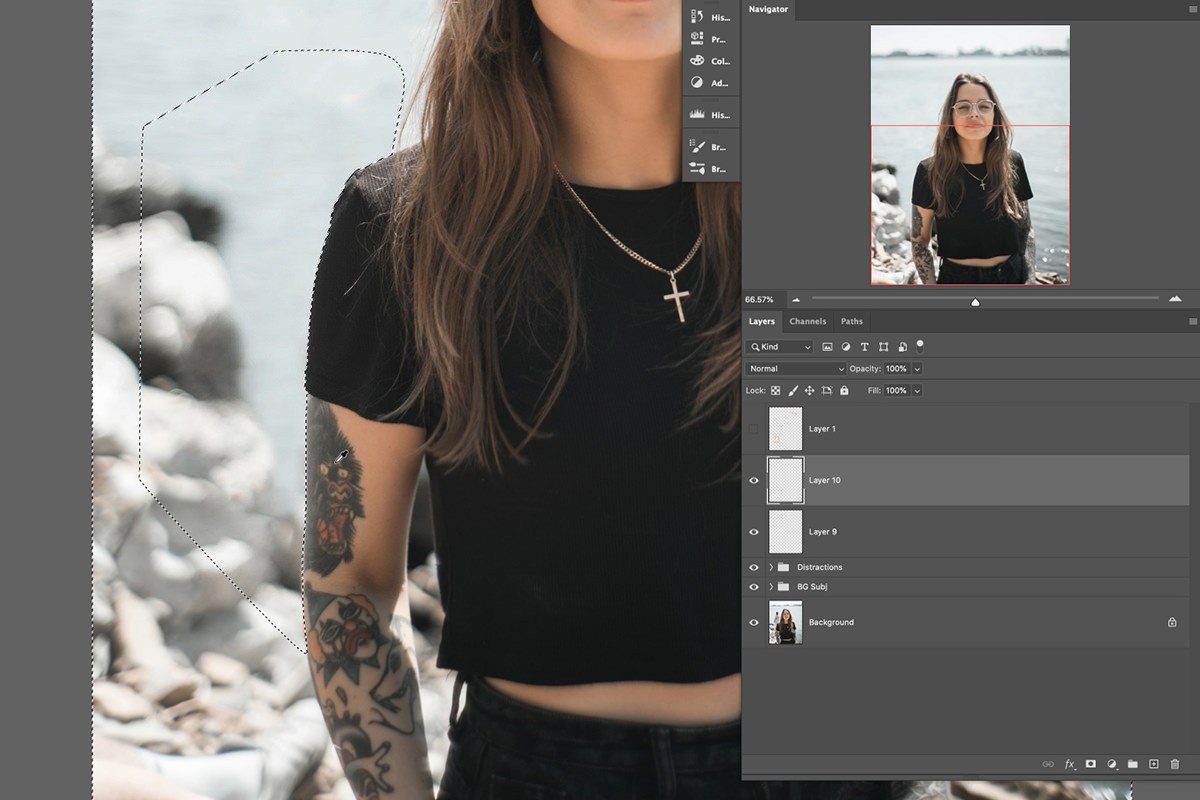Click the Fill 100% field

click(x=896, y=391)
